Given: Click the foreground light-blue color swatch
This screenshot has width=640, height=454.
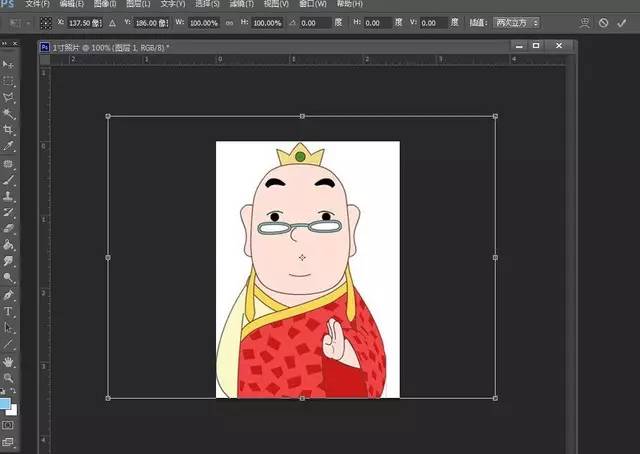Looking at the screenshot, I should point(4,403).
